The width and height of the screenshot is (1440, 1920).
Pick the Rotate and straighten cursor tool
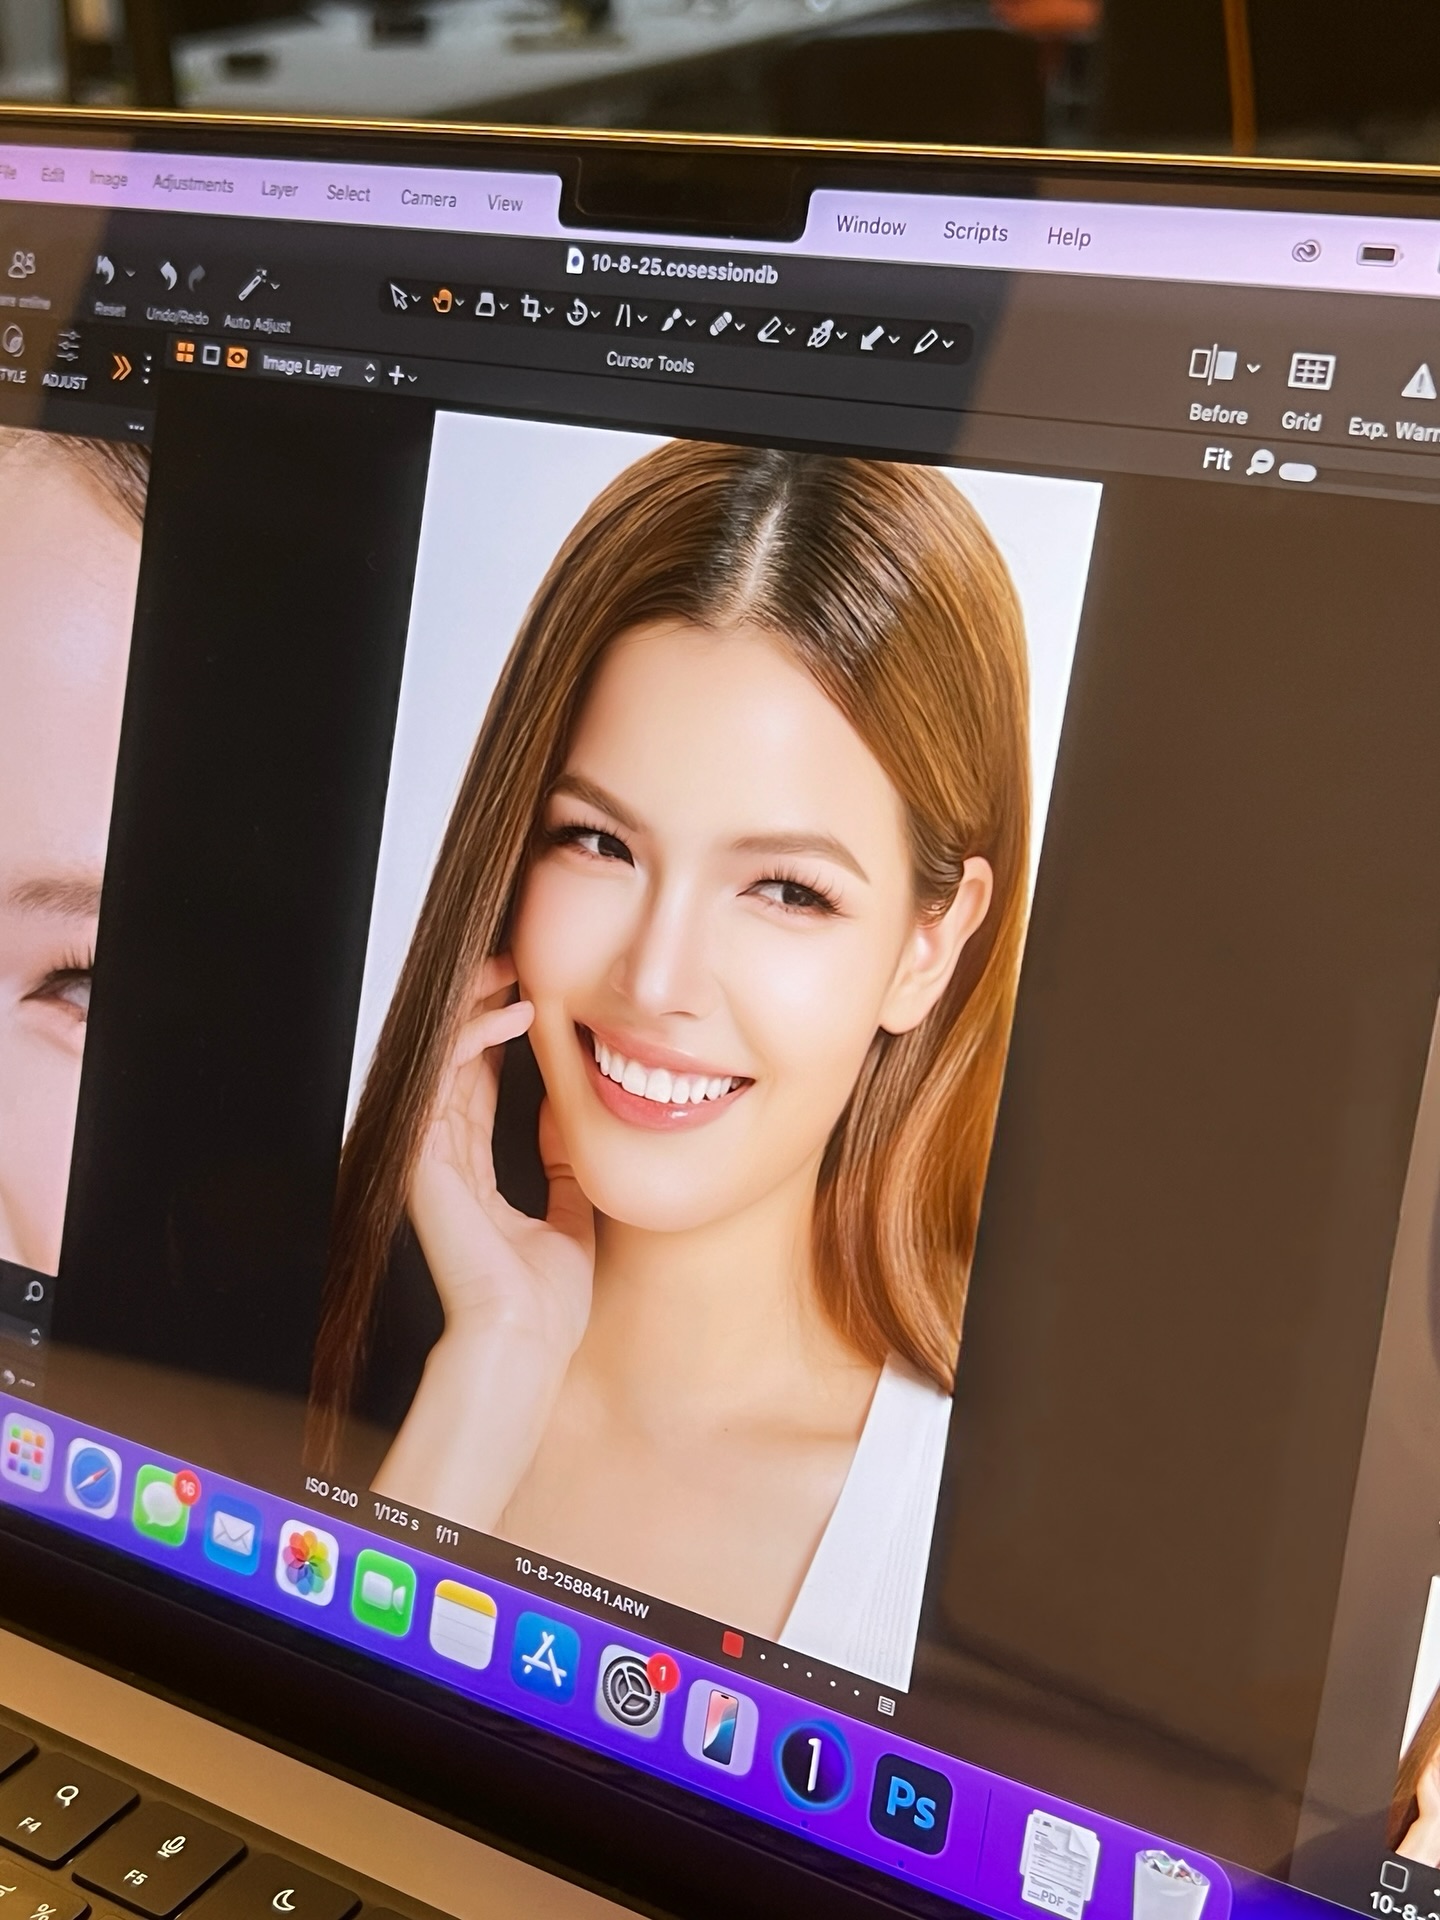pyautogui.click(x=577, y=313)
